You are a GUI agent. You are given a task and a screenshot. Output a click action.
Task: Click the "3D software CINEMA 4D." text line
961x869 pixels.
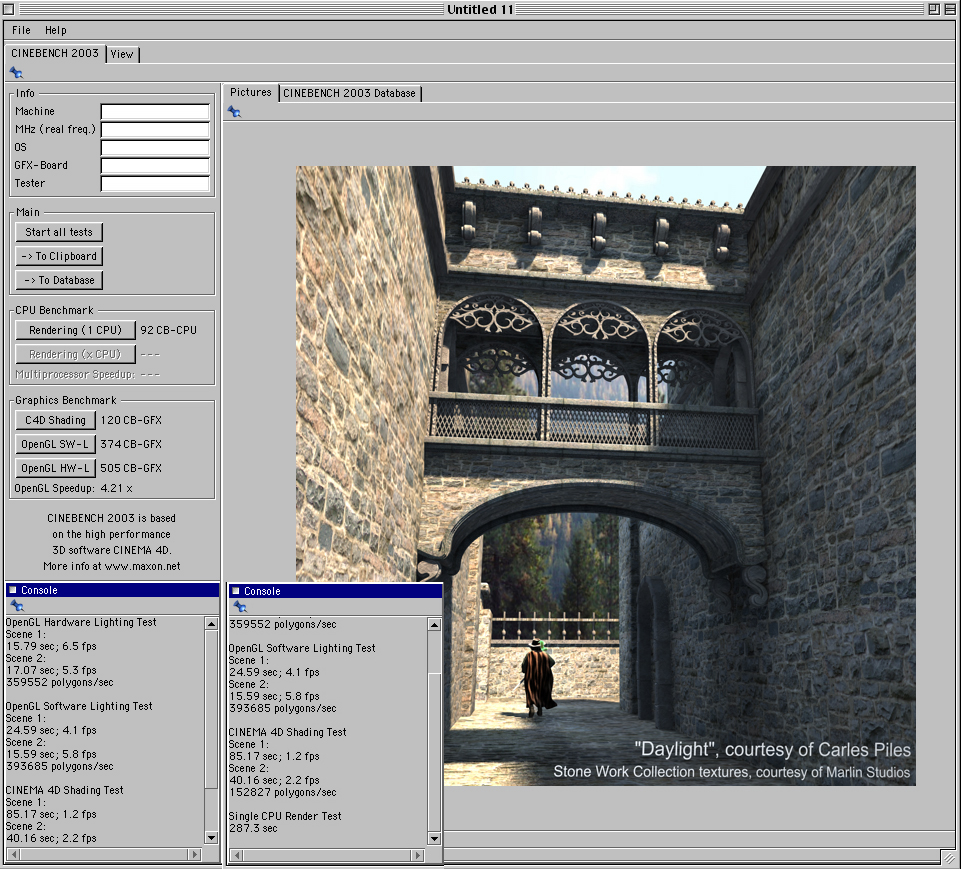click(112, 550)
